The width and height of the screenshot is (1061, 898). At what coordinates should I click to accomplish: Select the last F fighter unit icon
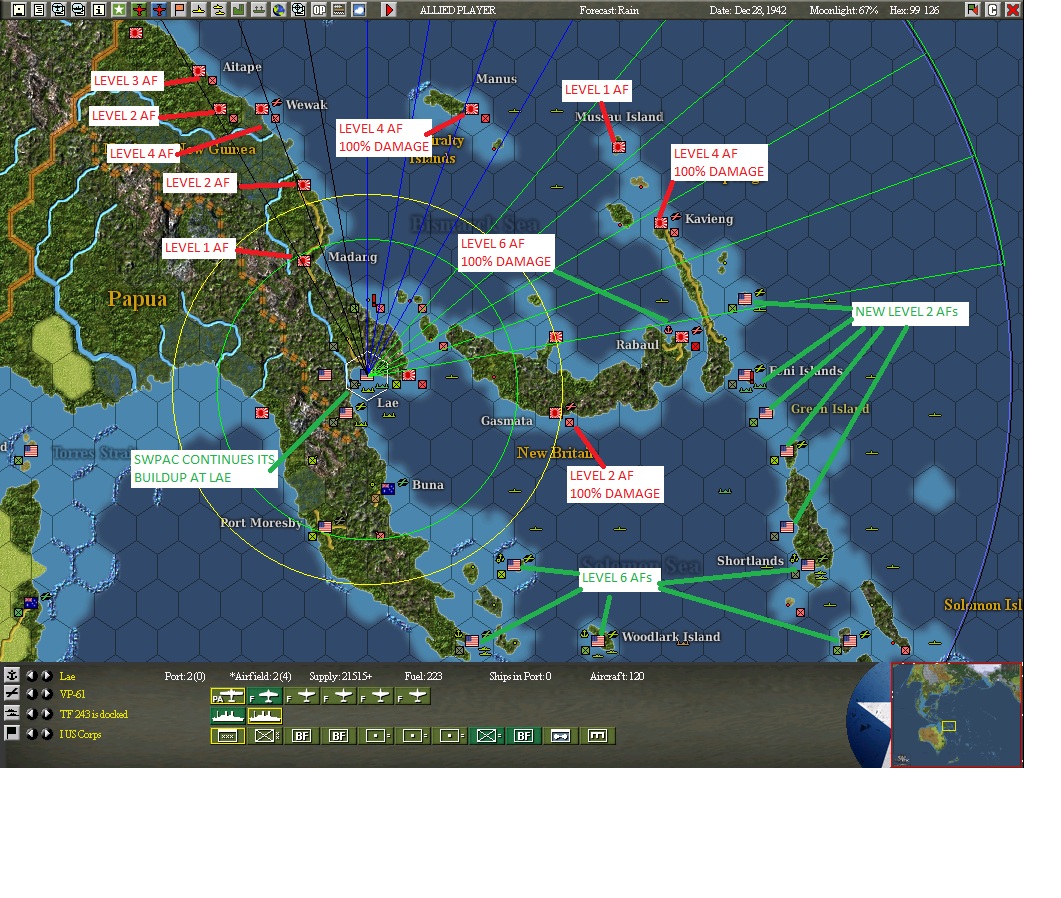[x=413, y=696]
